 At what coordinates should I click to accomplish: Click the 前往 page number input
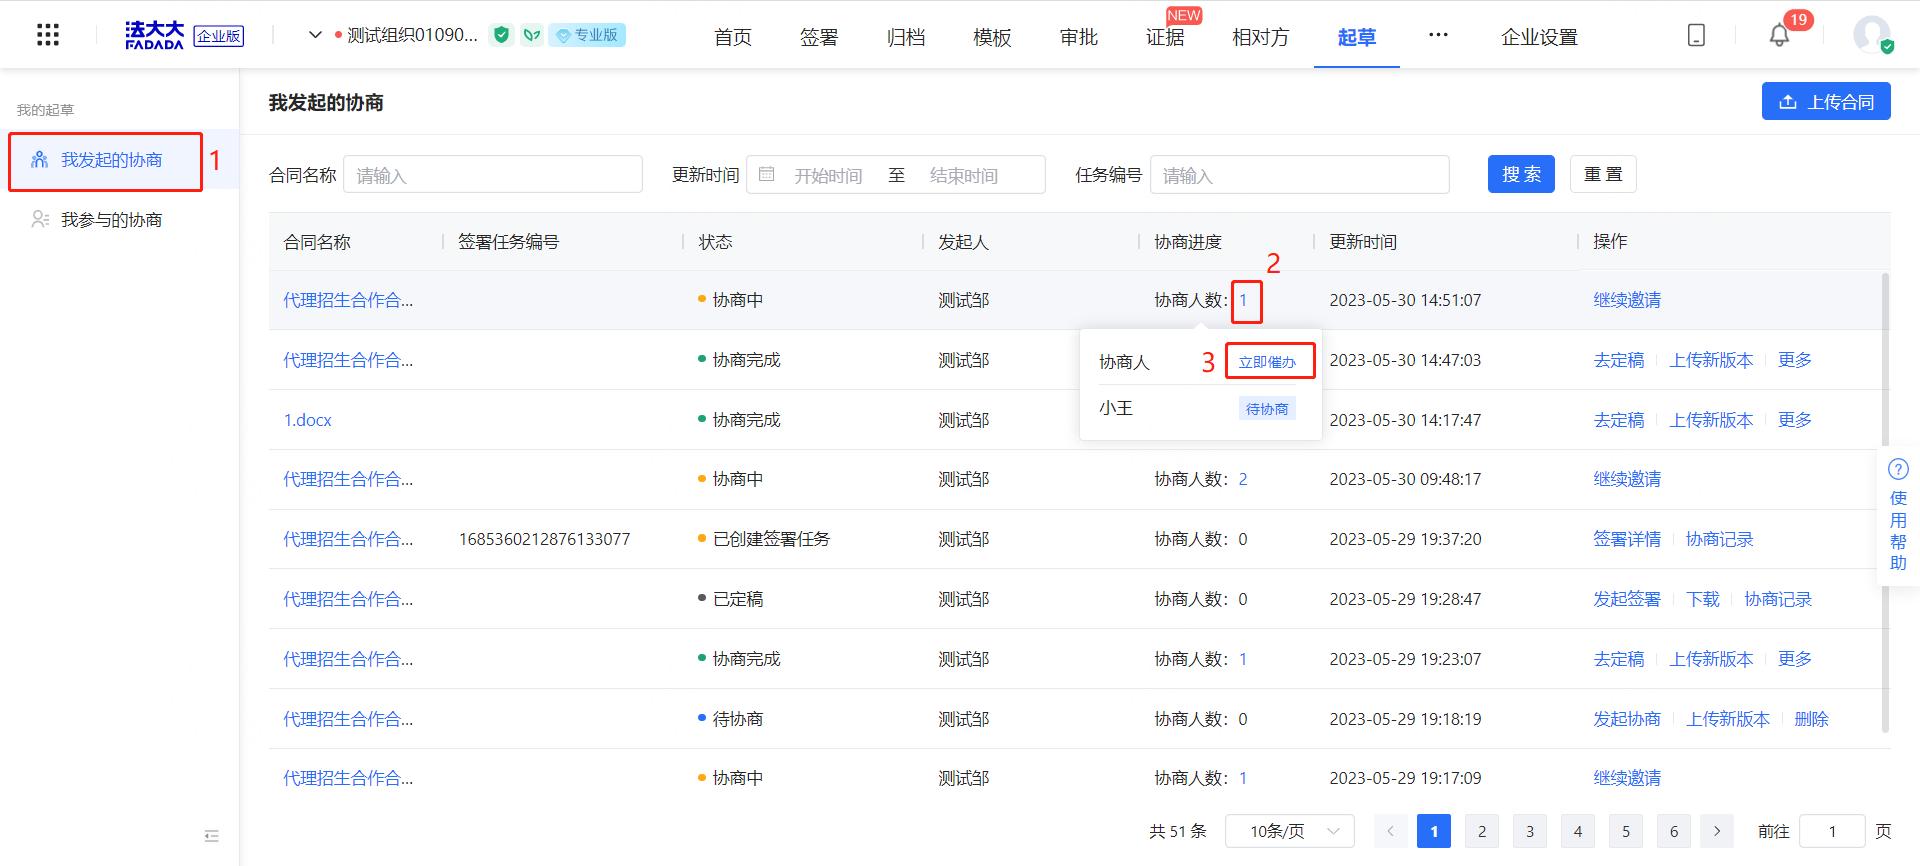tap(1832, 831)
